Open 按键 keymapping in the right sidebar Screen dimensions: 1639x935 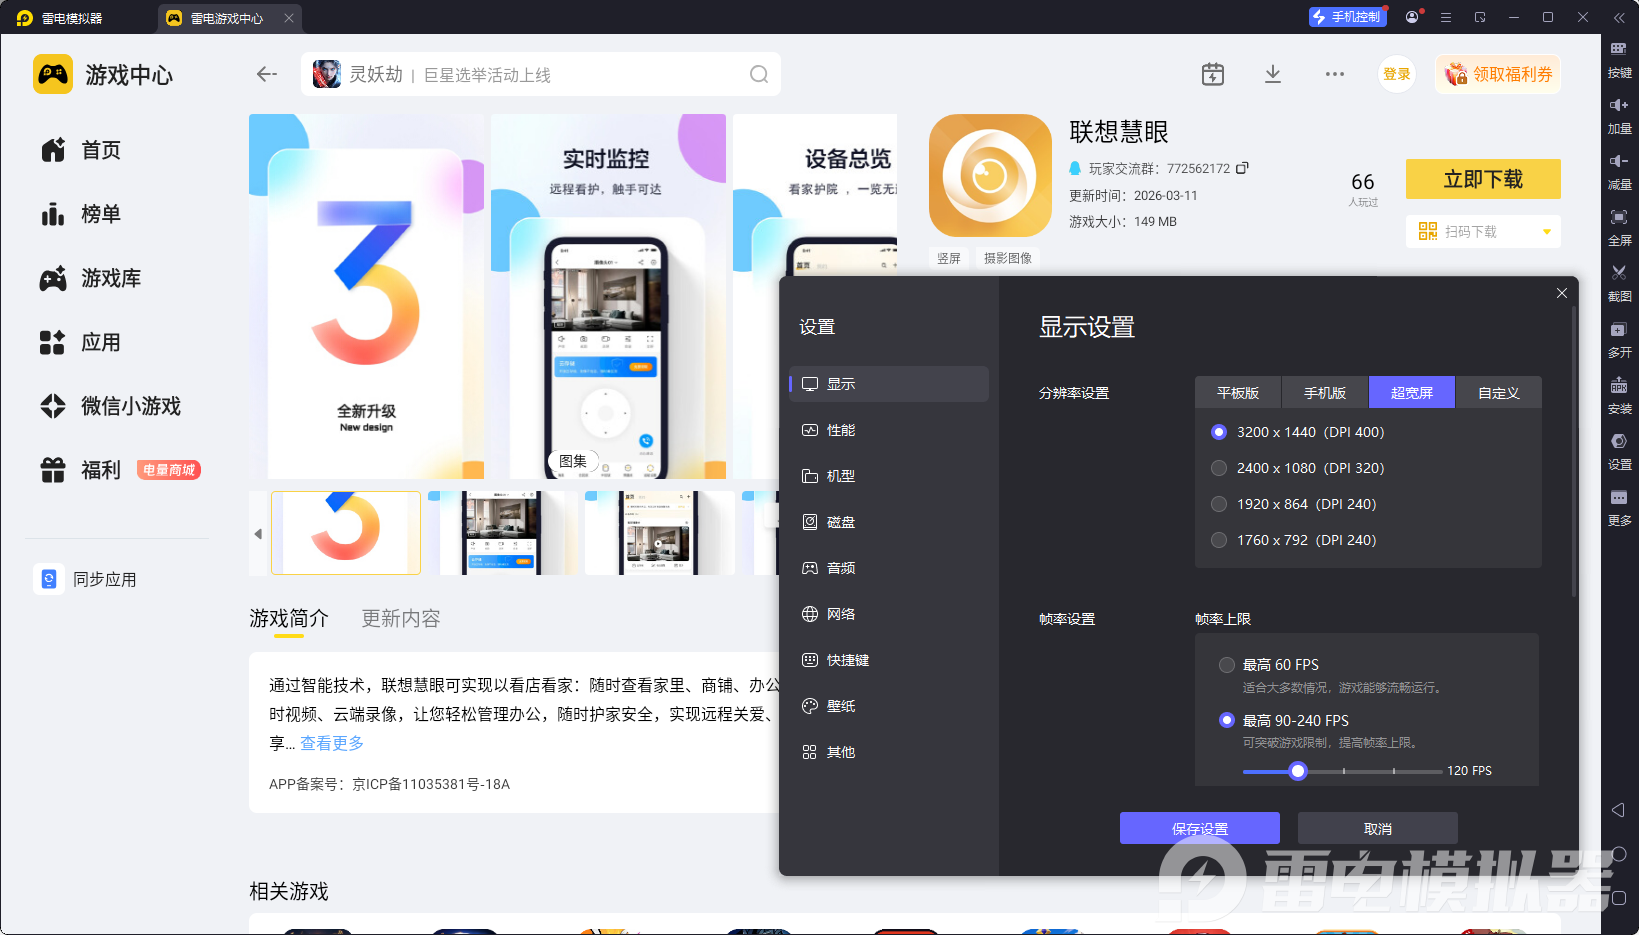click(1620, 60)
